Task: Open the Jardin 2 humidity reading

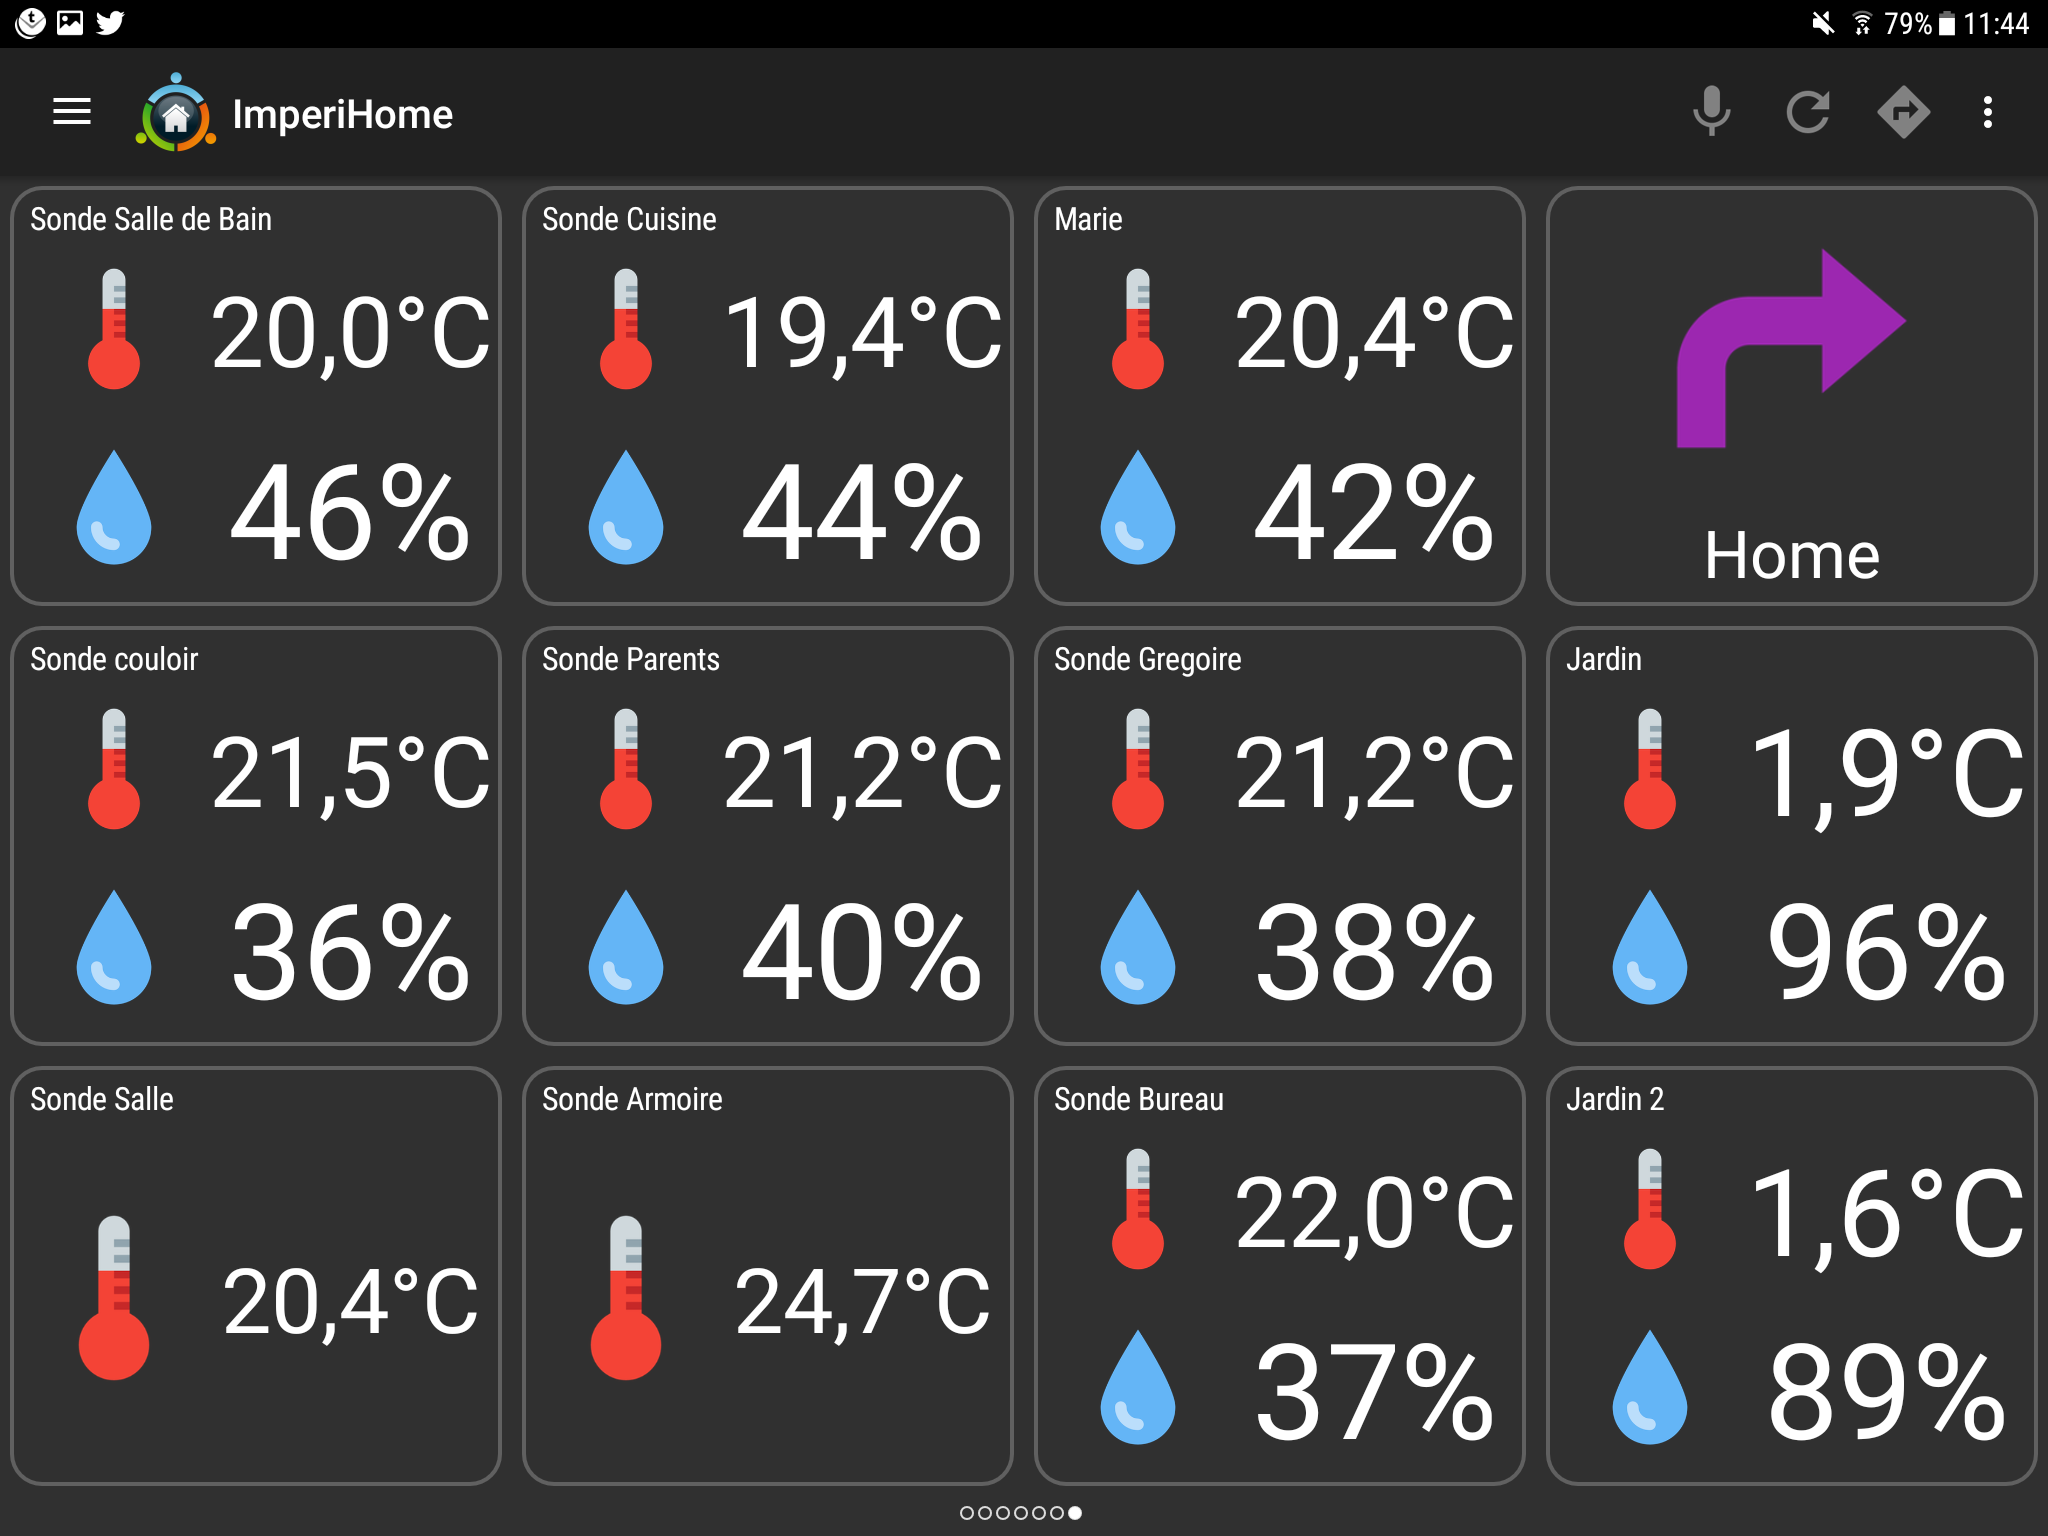Action: 1886,1391
